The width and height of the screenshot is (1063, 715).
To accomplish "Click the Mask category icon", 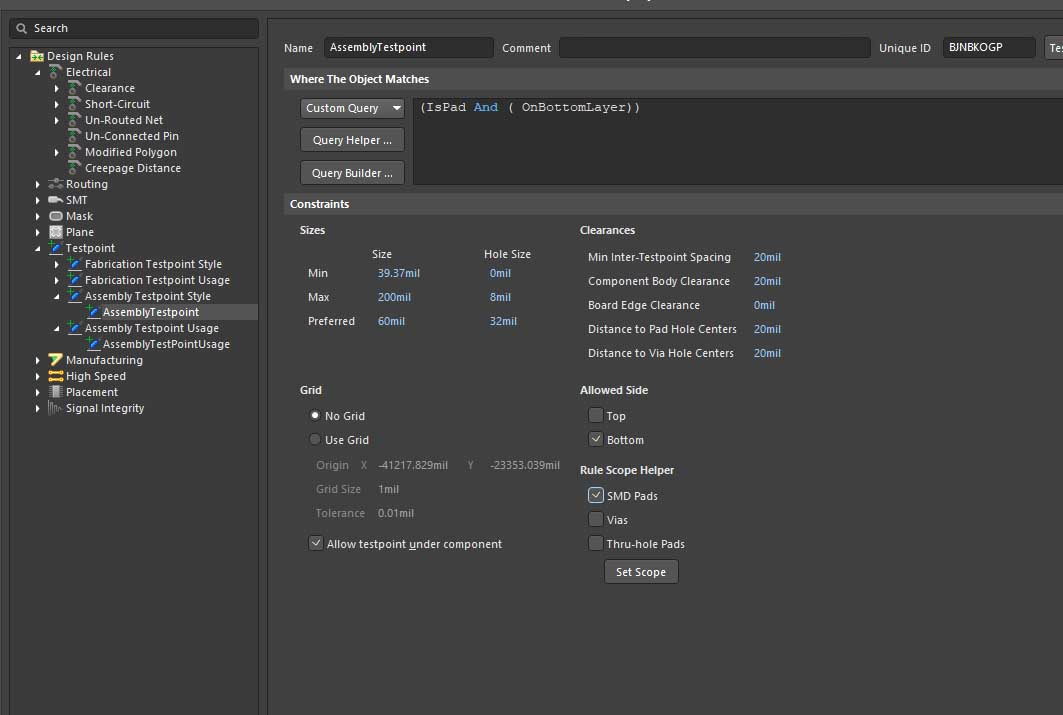I will [56, 216].
